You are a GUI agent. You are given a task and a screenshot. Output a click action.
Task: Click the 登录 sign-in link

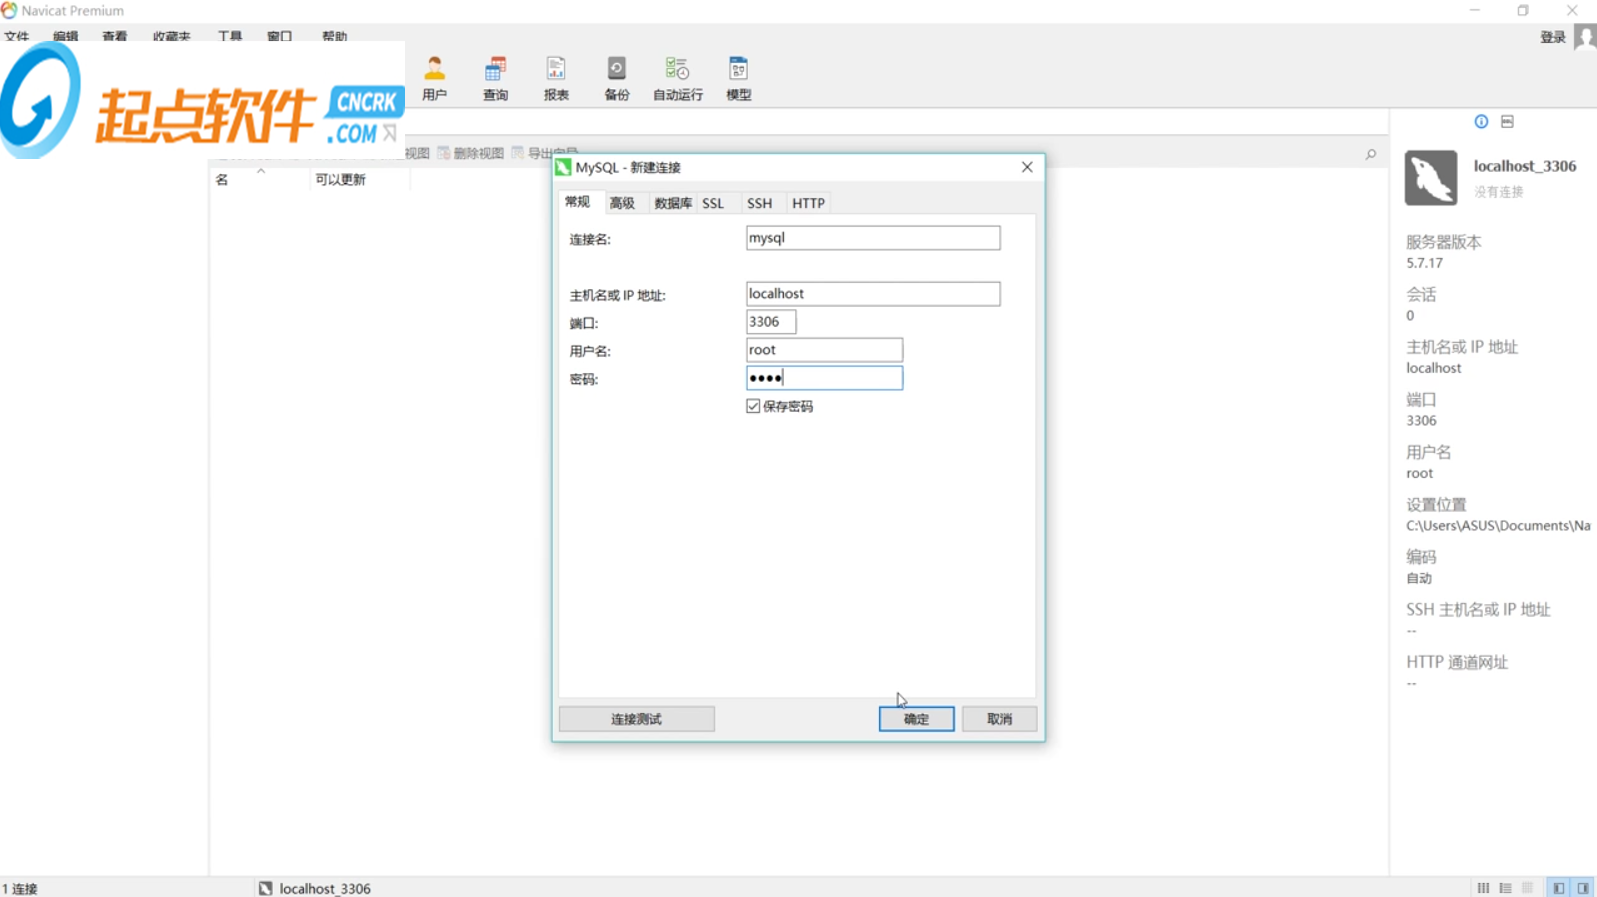[x=1553, y=37]
